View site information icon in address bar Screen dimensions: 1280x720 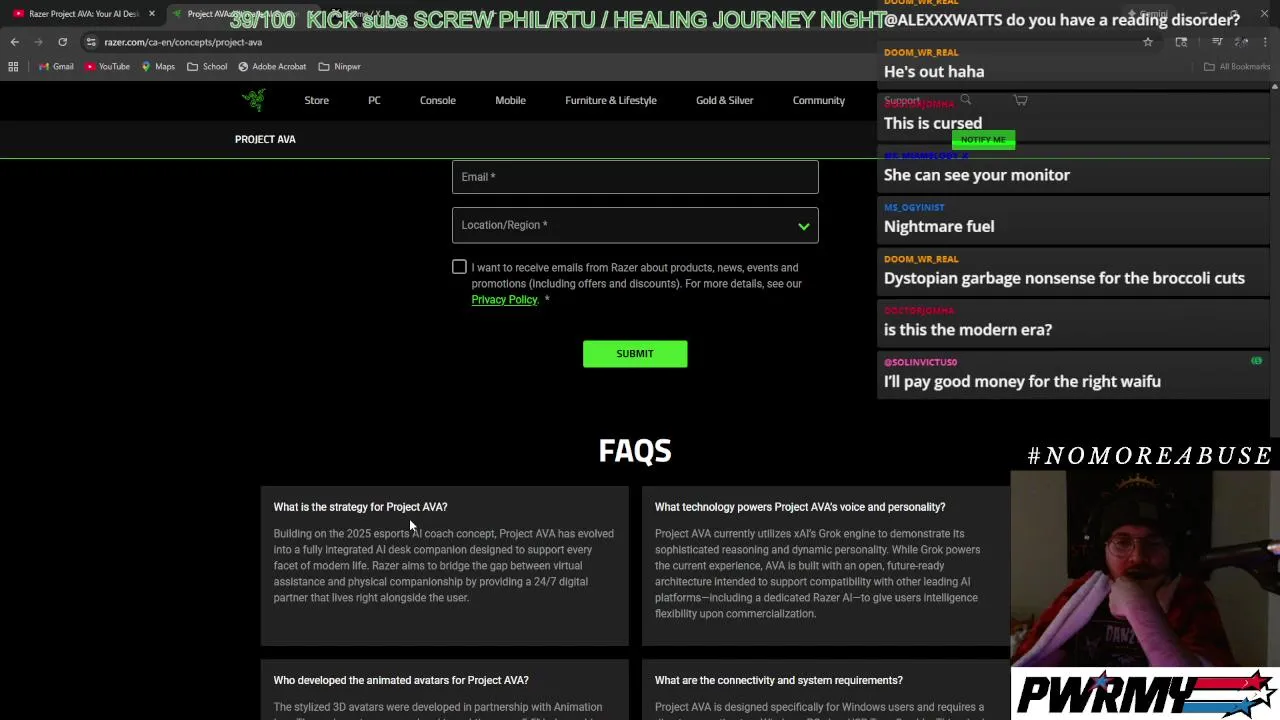[91, 42]
